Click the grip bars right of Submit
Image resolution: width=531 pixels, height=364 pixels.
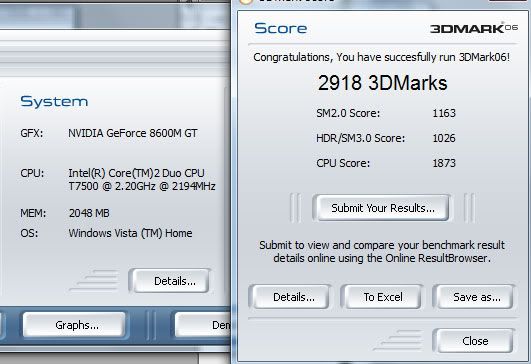(x=469, y=208)
